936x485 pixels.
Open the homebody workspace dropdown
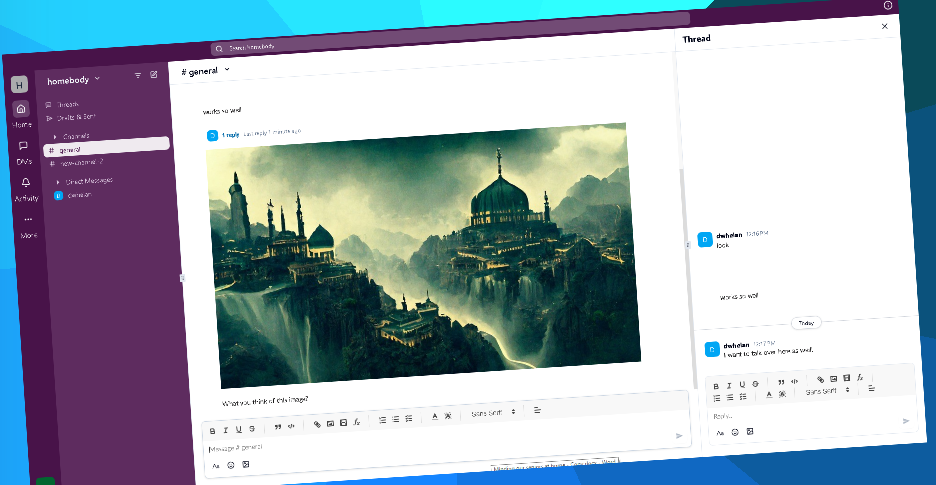tap(73, 80)
